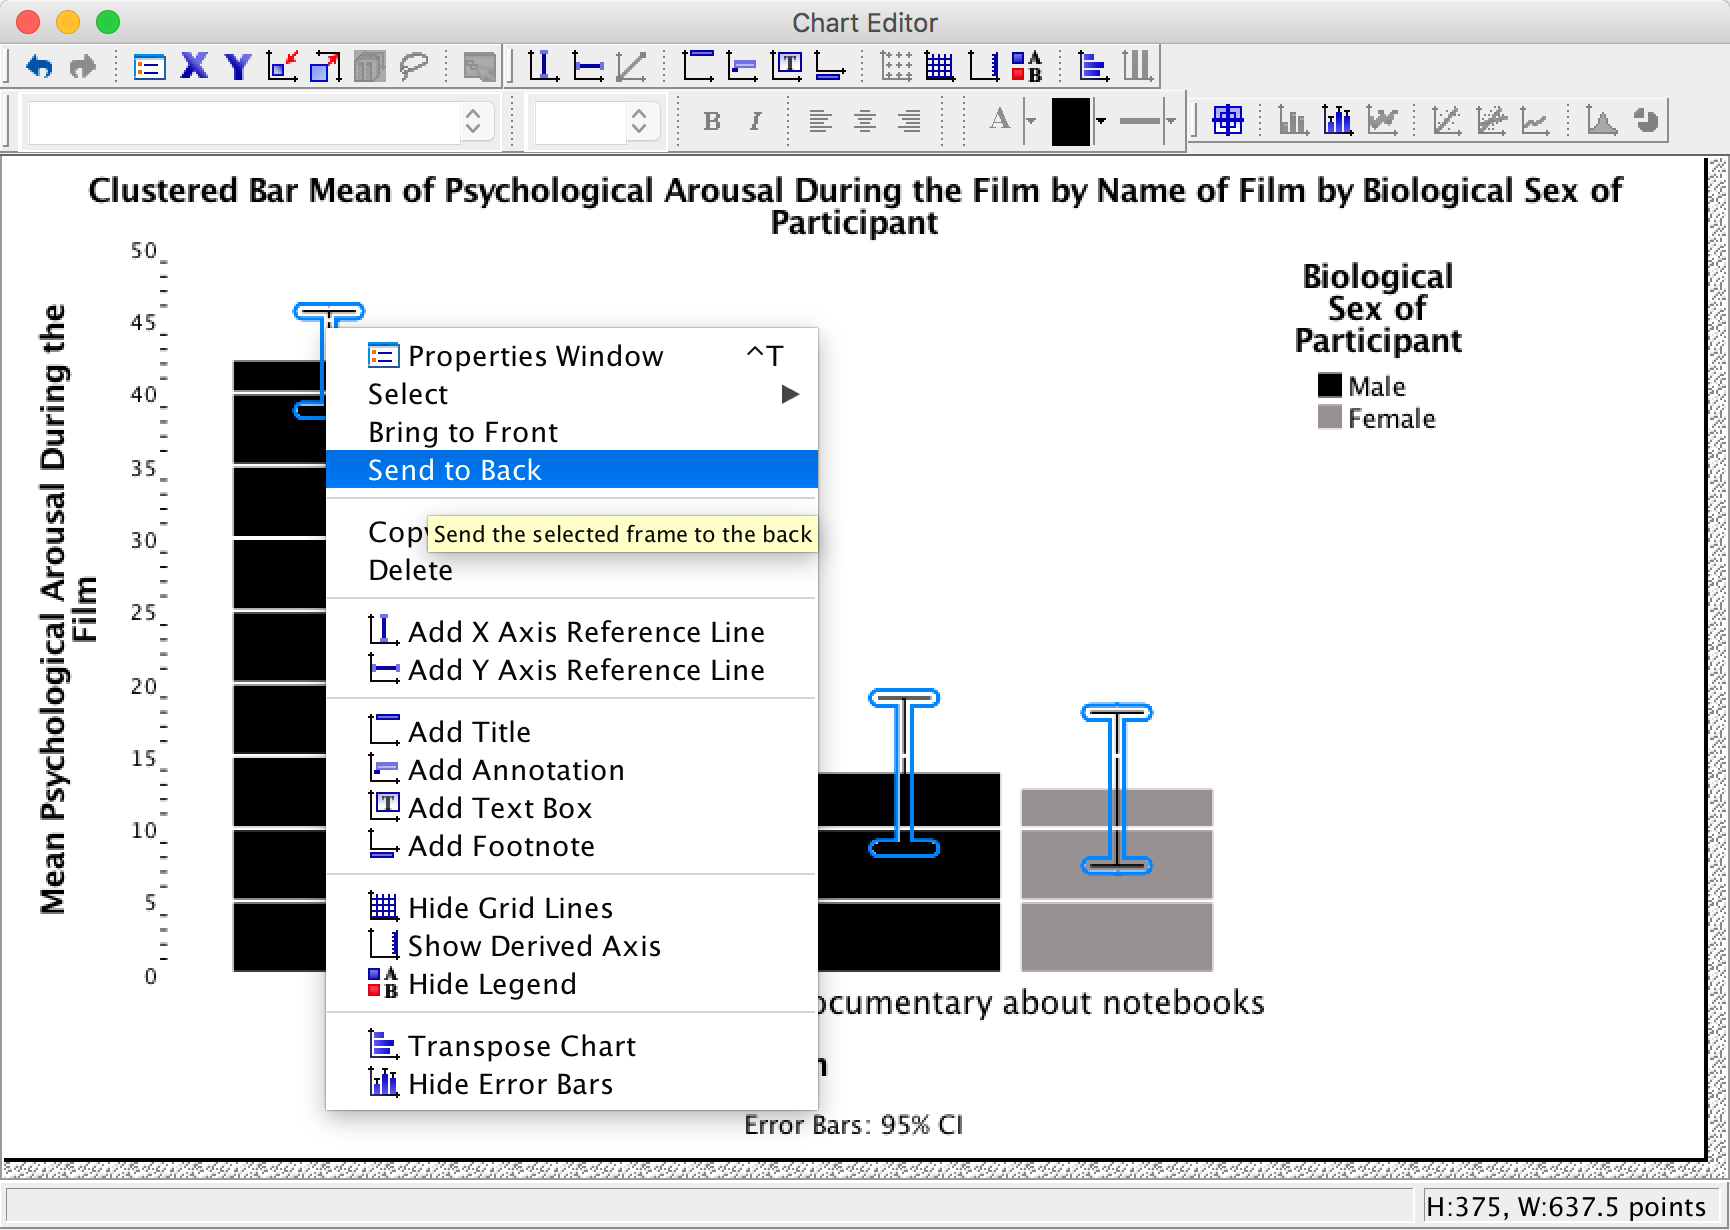
Task: Click the black fill color swatch
Action: (1070, 121)
